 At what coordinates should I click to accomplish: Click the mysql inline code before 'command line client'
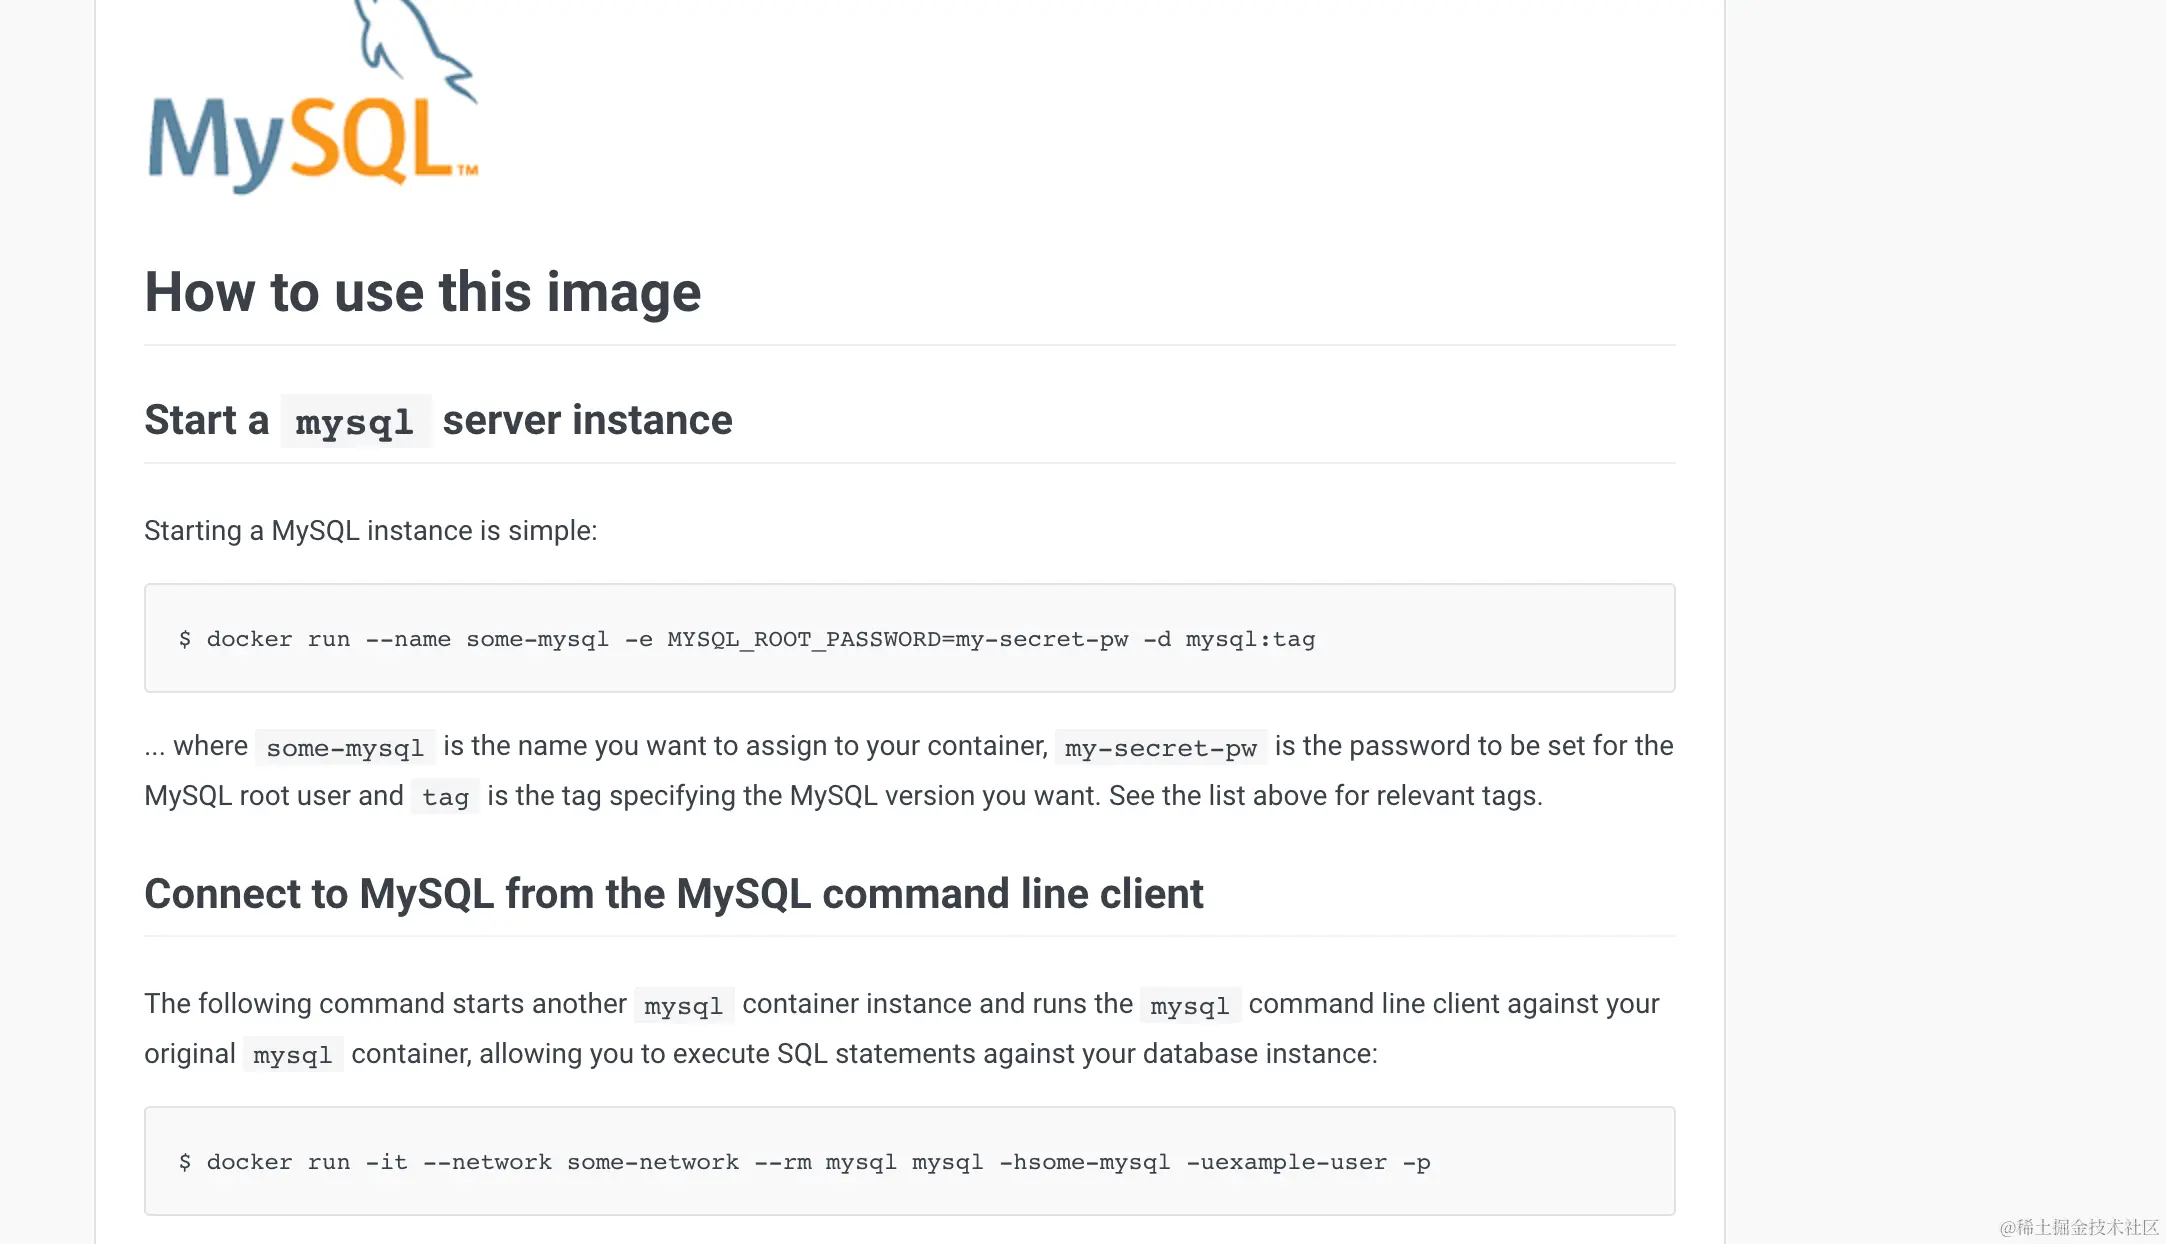pyautogui.click(x=1189, y=1005)
